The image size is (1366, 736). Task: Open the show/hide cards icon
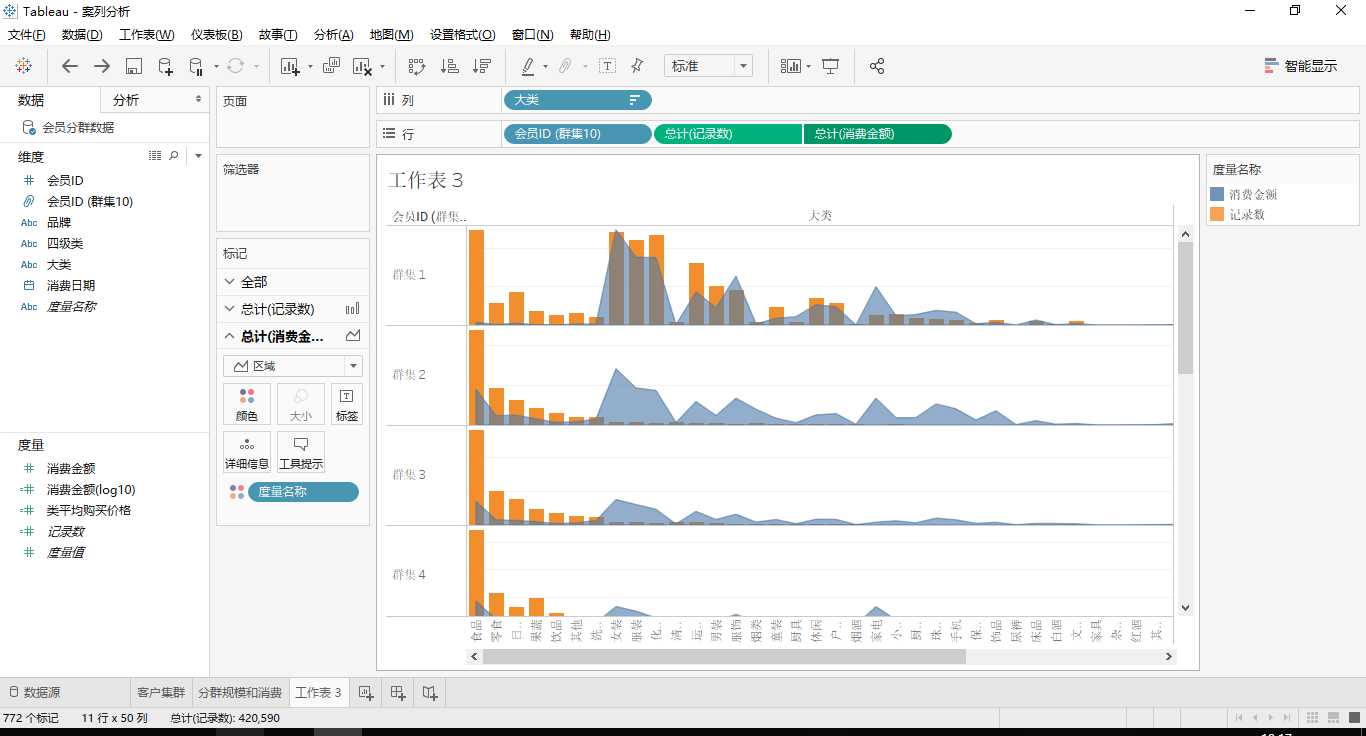[791, 66]
